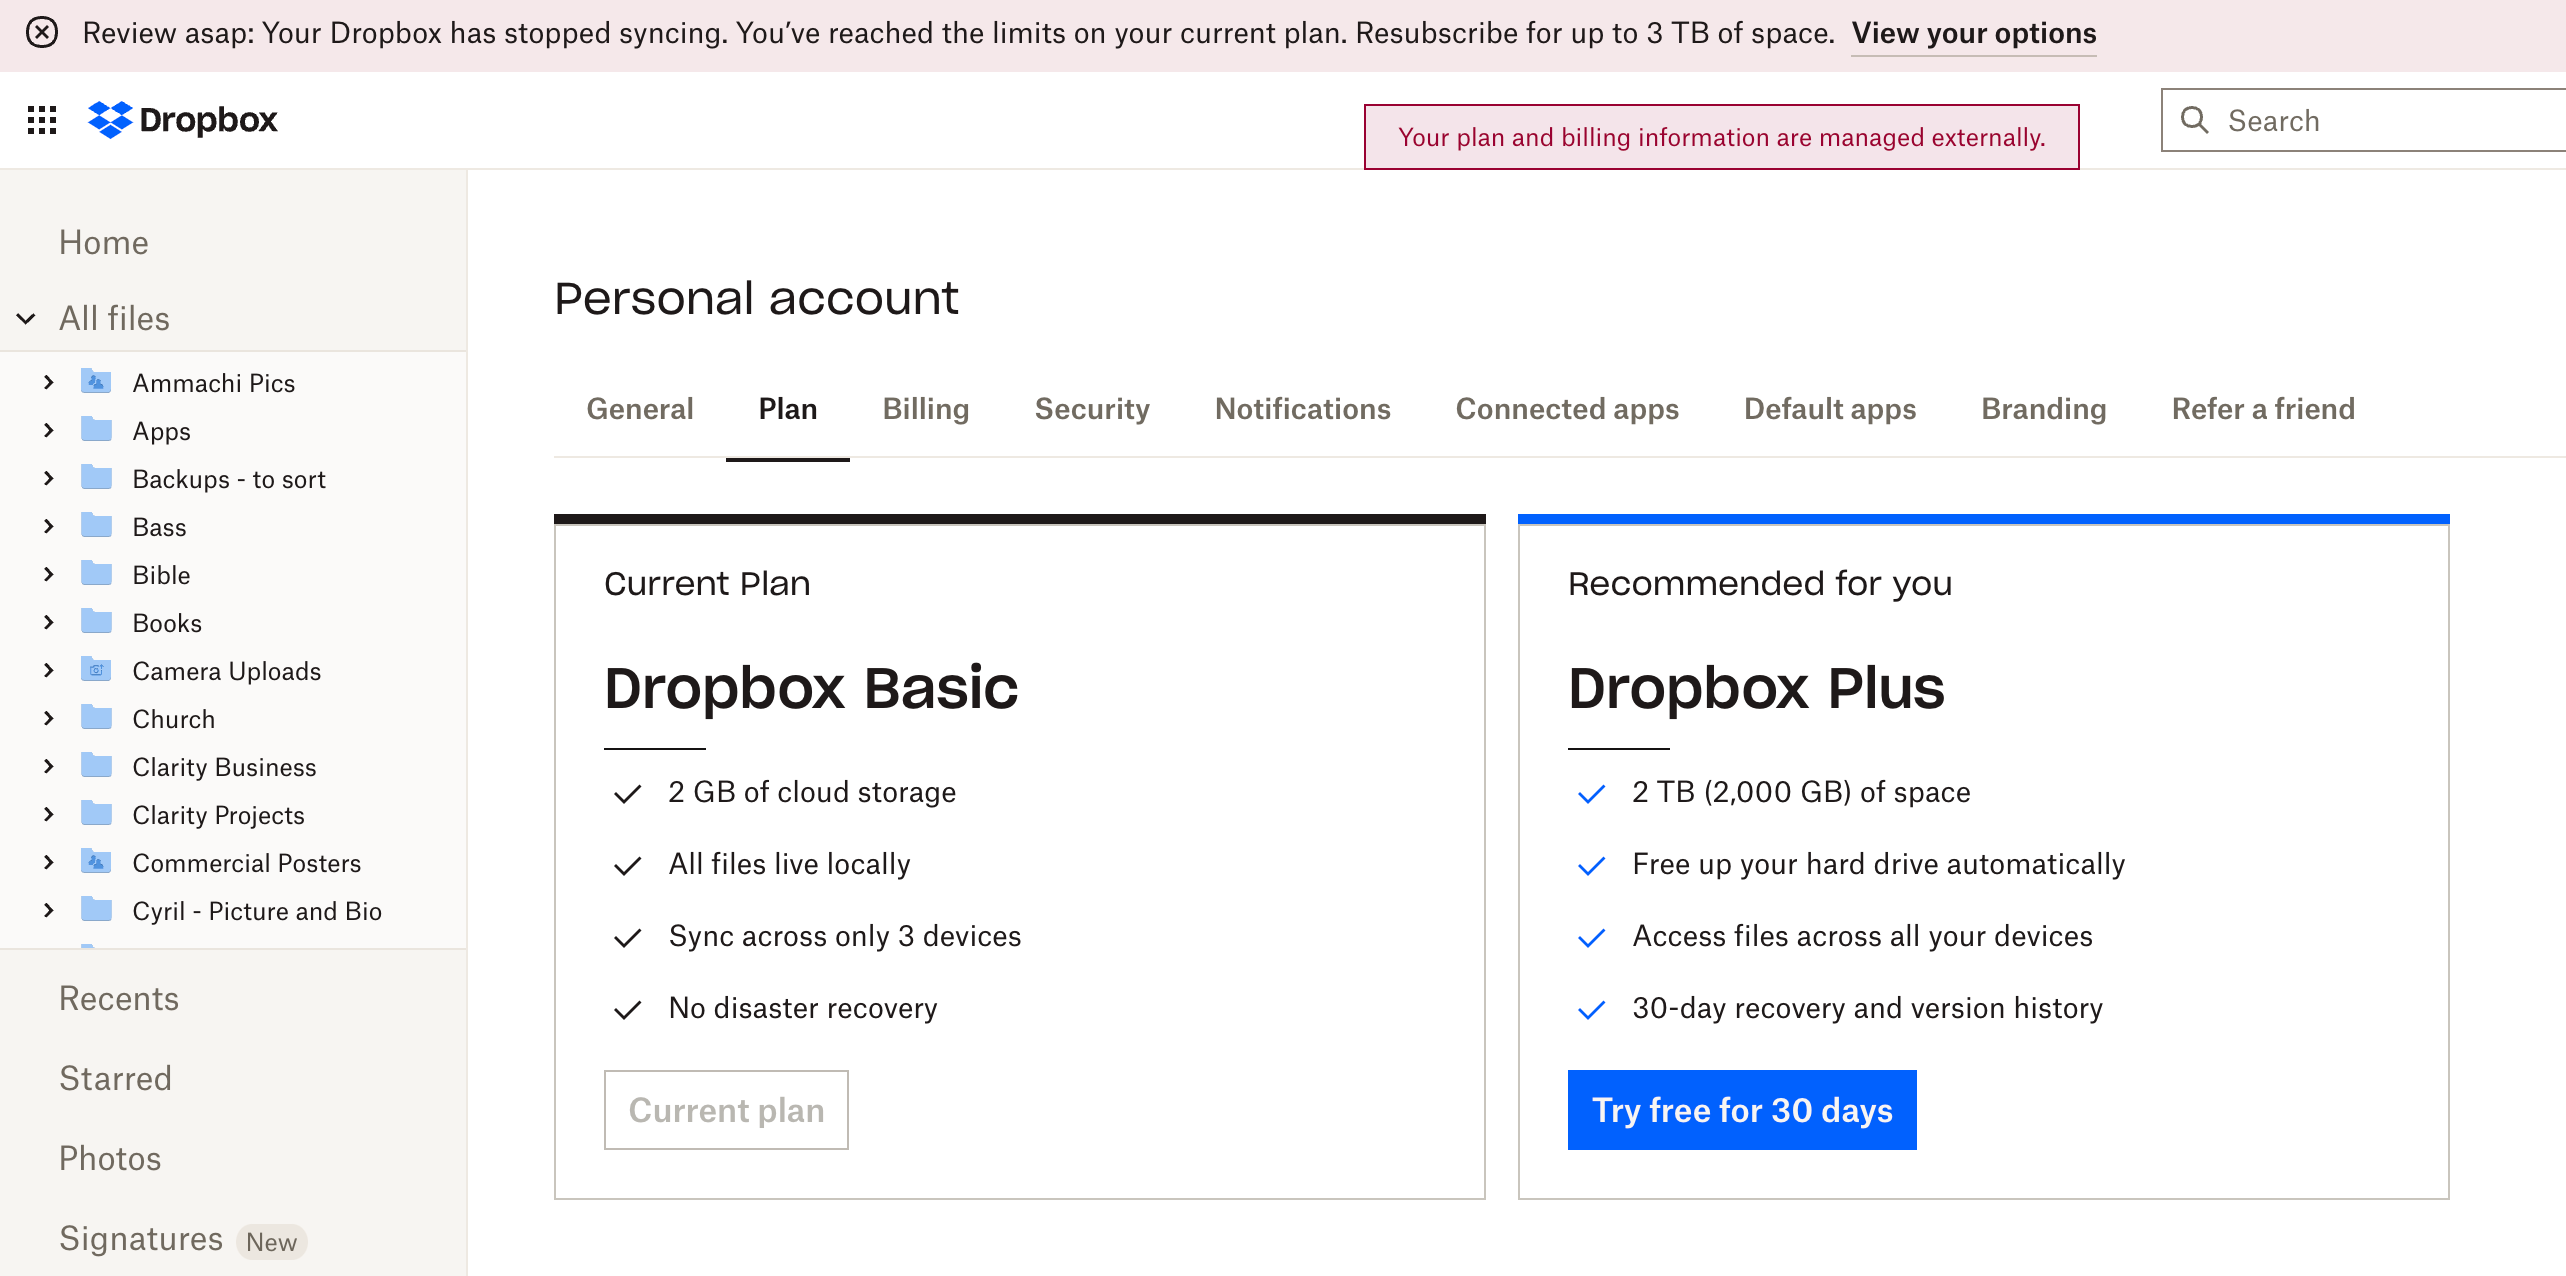Click the Ammachi Pics shared folder icon
This screenshot has width=2566, height=1276.
pos(96,382)
